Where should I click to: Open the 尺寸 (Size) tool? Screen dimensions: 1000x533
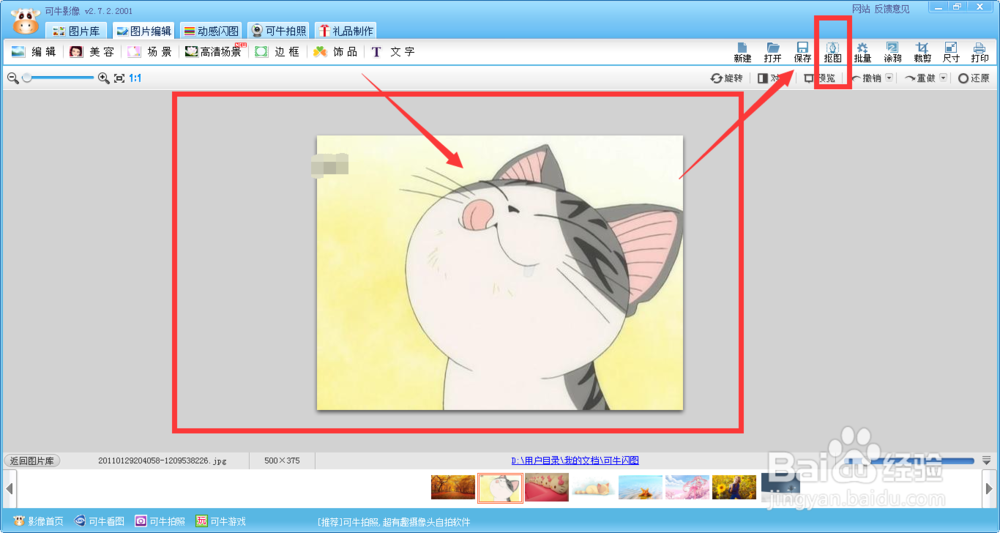point(951,52)
